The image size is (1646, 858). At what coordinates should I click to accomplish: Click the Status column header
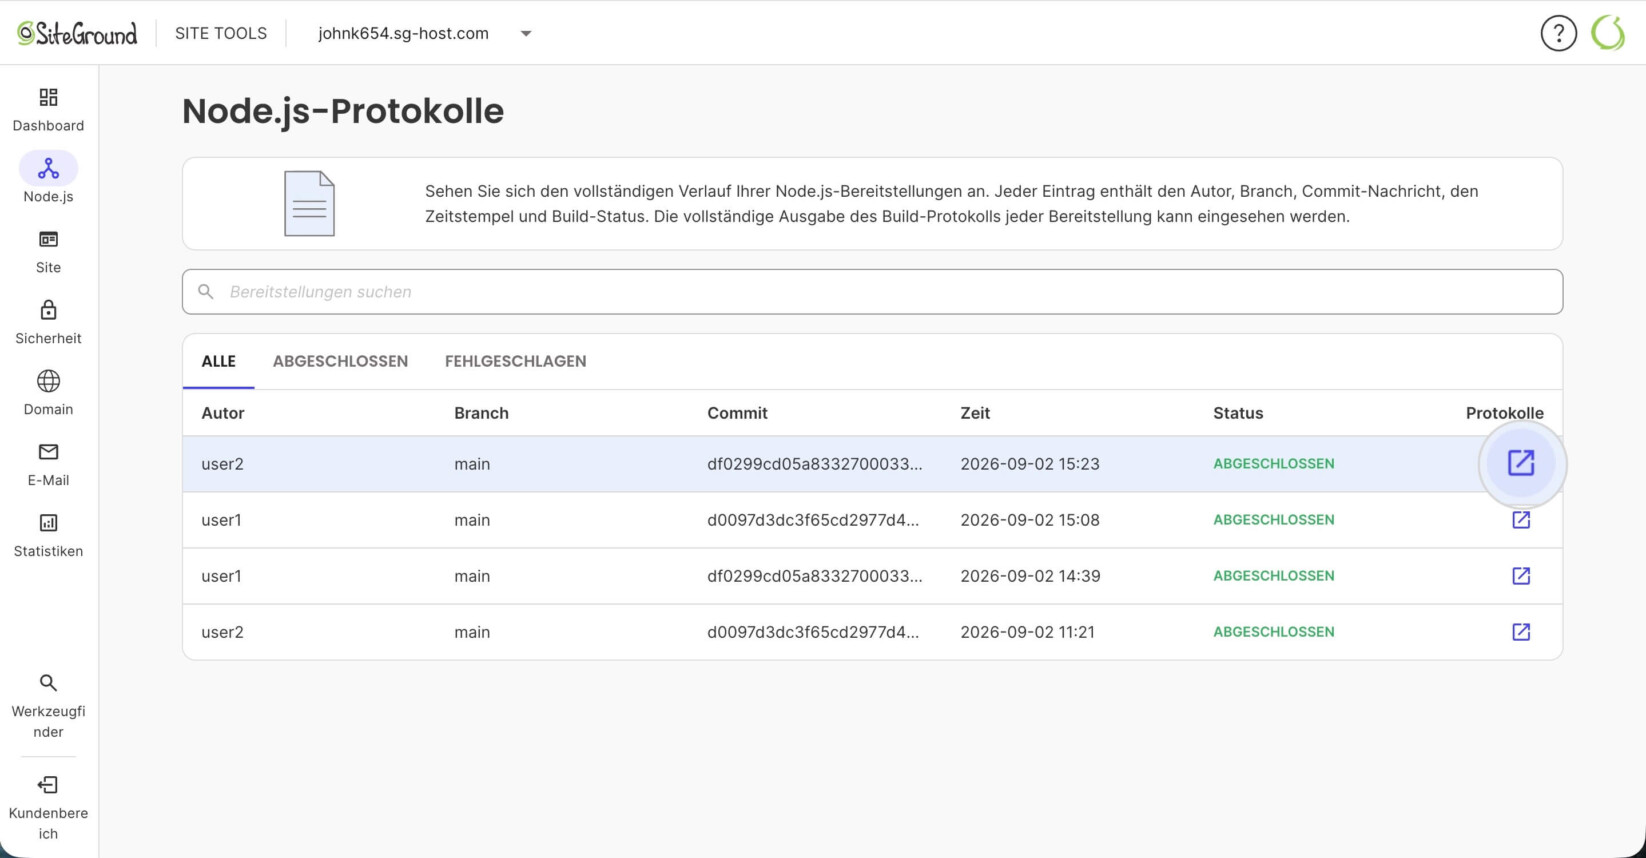coord(1238,413)
